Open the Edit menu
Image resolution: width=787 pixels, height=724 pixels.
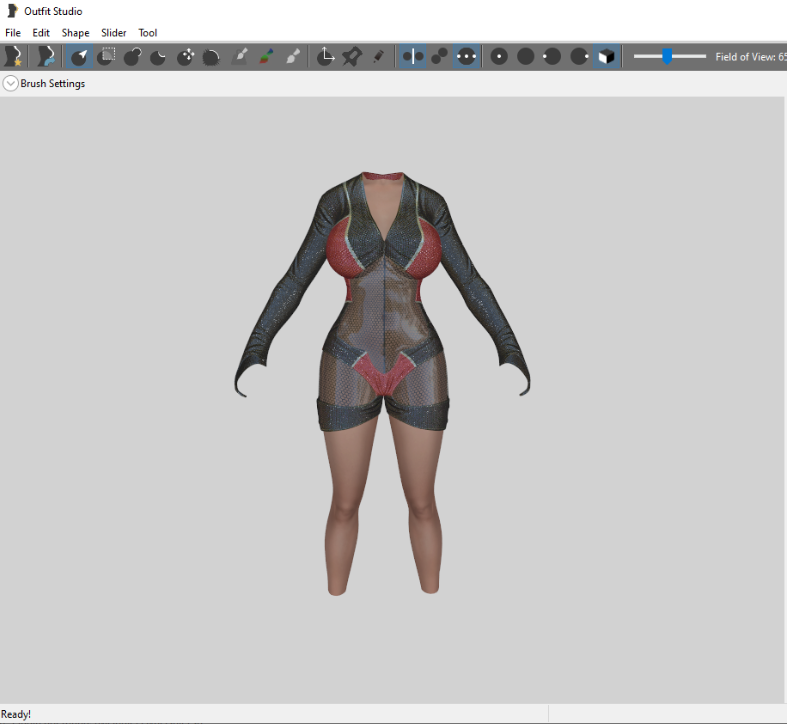[x=41, y=33]
